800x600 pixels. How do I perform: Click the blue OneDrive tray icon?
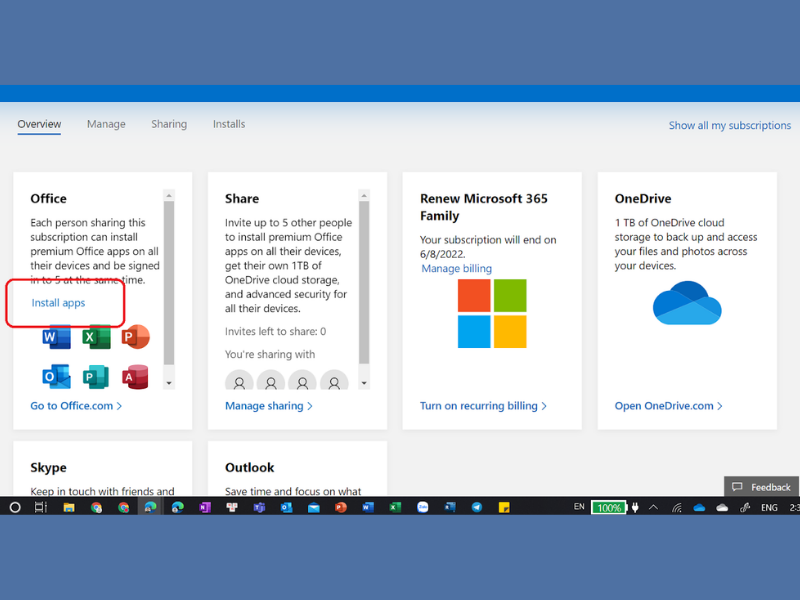coord(699,507)
